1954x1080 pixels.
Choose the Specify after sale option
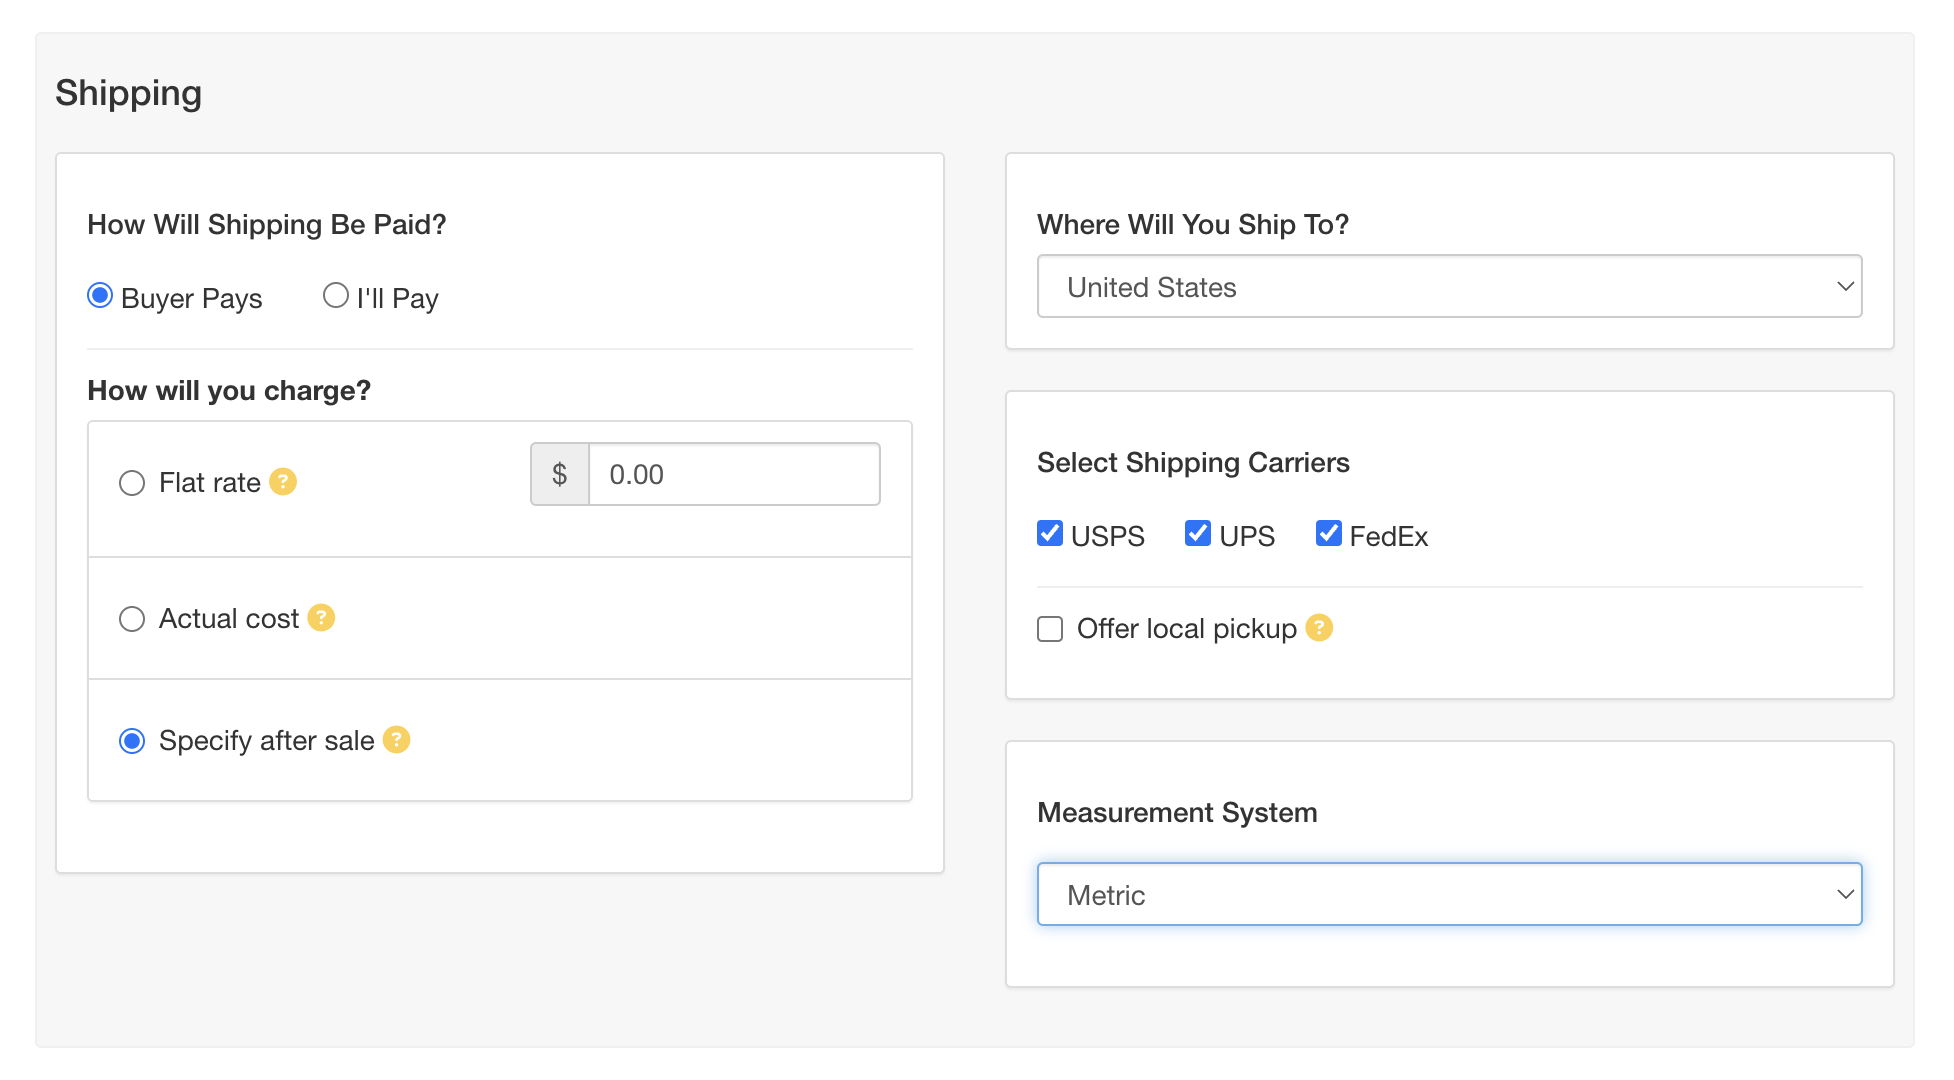click(x=132, y=742)
